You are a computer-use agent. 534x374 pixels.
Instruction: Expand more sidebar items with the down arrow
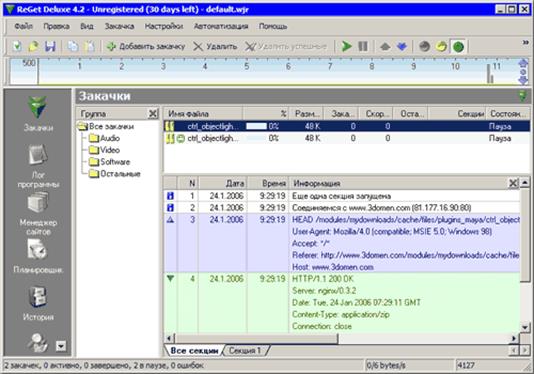pyautogui.click(x=61, y=346)
